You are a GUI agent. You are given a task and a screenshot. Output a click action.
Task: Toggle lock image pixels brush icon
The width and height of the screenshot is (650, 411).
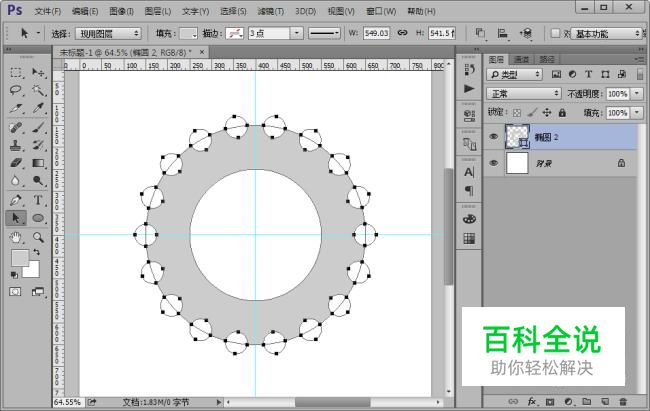click(x=532, y=112)
